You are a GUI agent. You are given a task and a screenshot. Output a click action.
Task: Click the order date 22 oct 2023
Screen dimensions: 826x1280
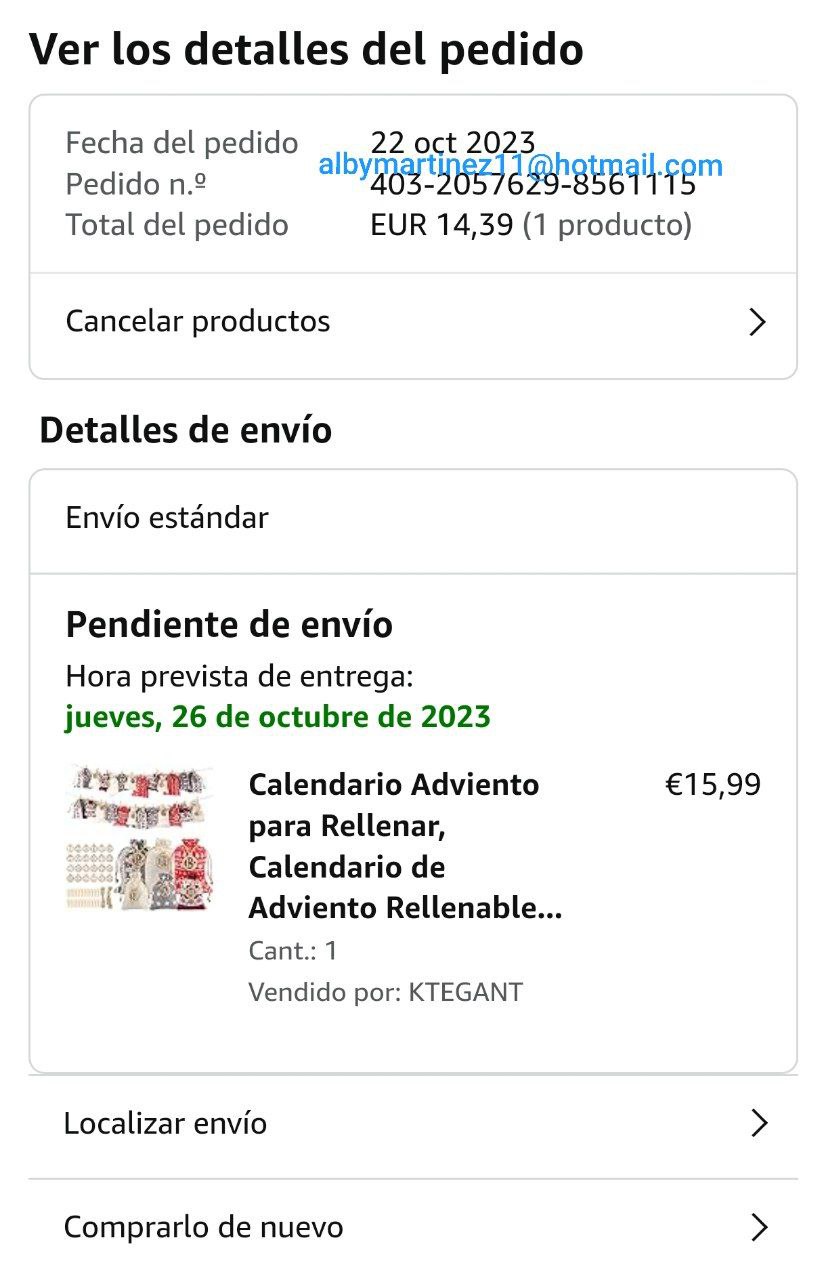click(452, 142)
